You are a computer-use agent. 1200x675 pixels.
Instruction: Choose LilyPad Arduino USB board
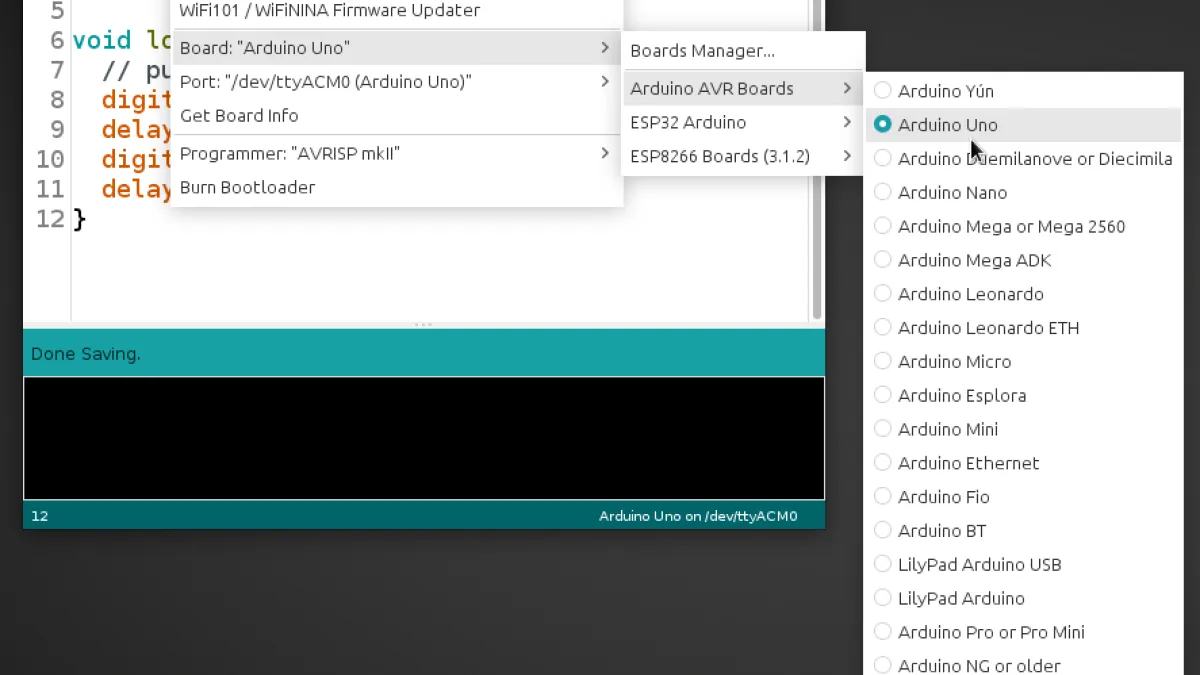1022,565
